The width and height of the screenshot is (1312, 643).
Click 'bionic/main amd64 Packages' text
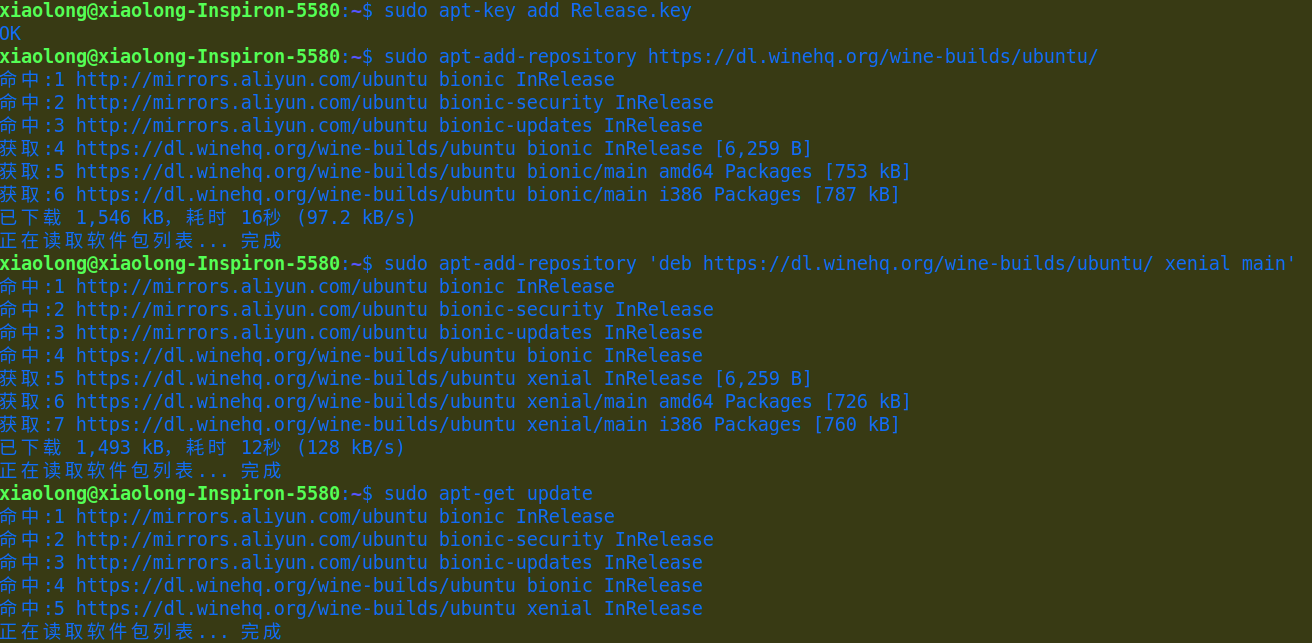point(670,172)
